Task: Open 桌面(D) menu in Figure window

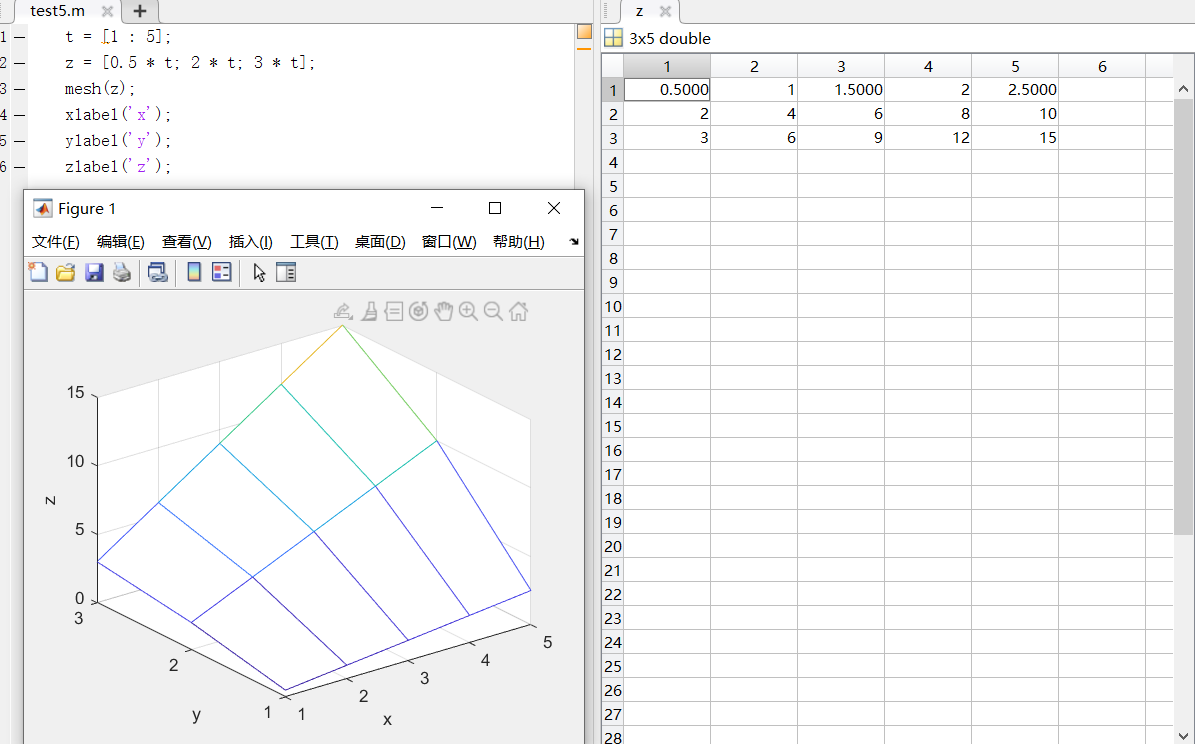Action: [380, 242]
